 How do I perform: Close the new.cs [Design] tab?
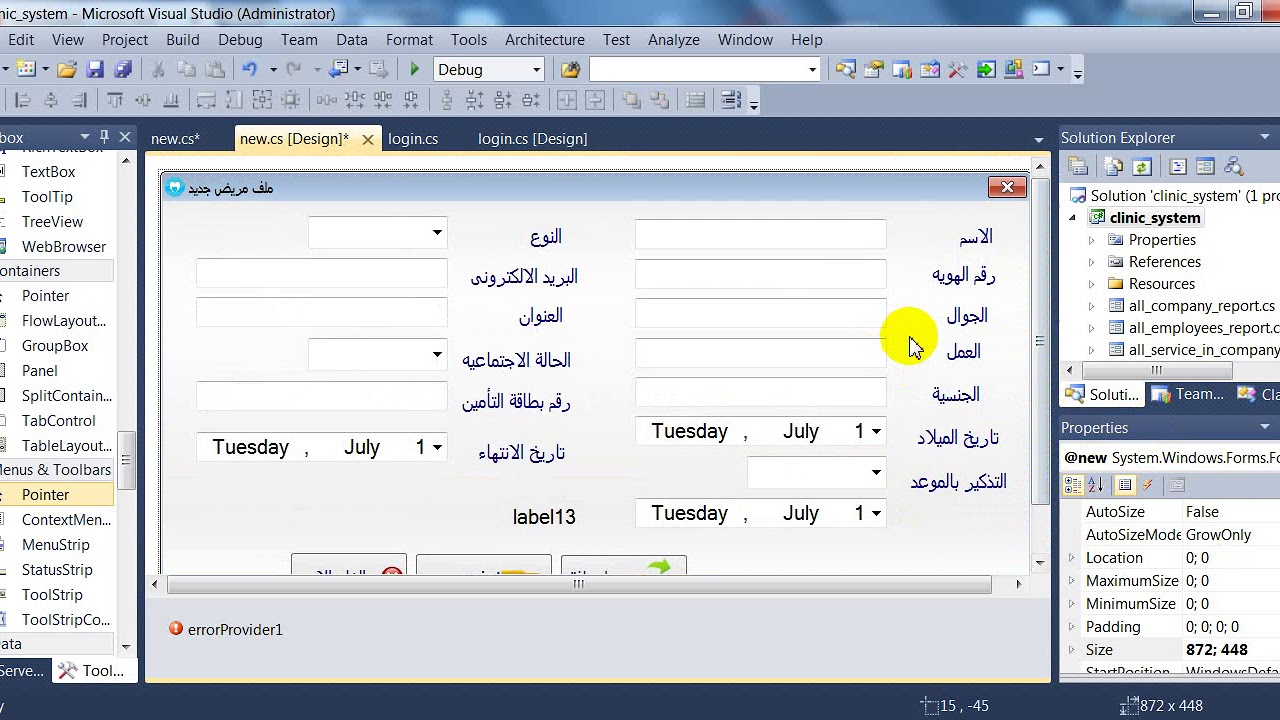368,139
